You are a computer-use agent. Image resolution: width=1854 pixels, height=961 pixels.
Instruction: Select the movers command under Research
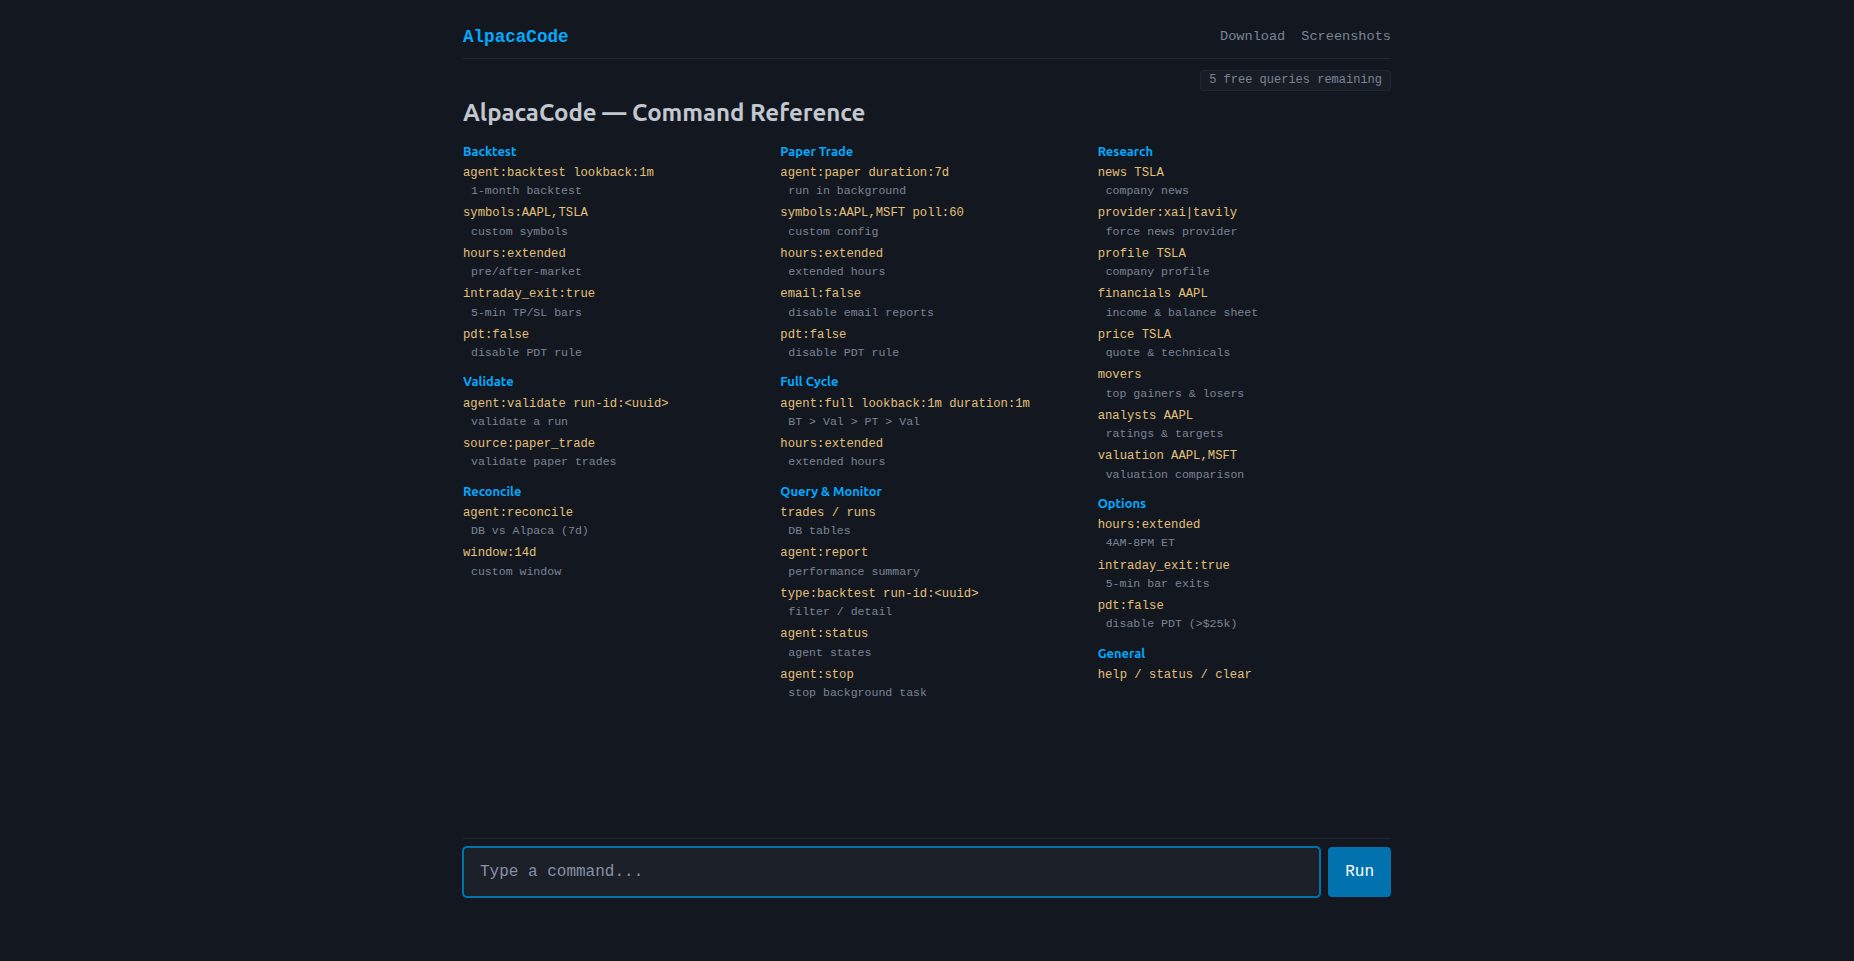(1120, 373)
